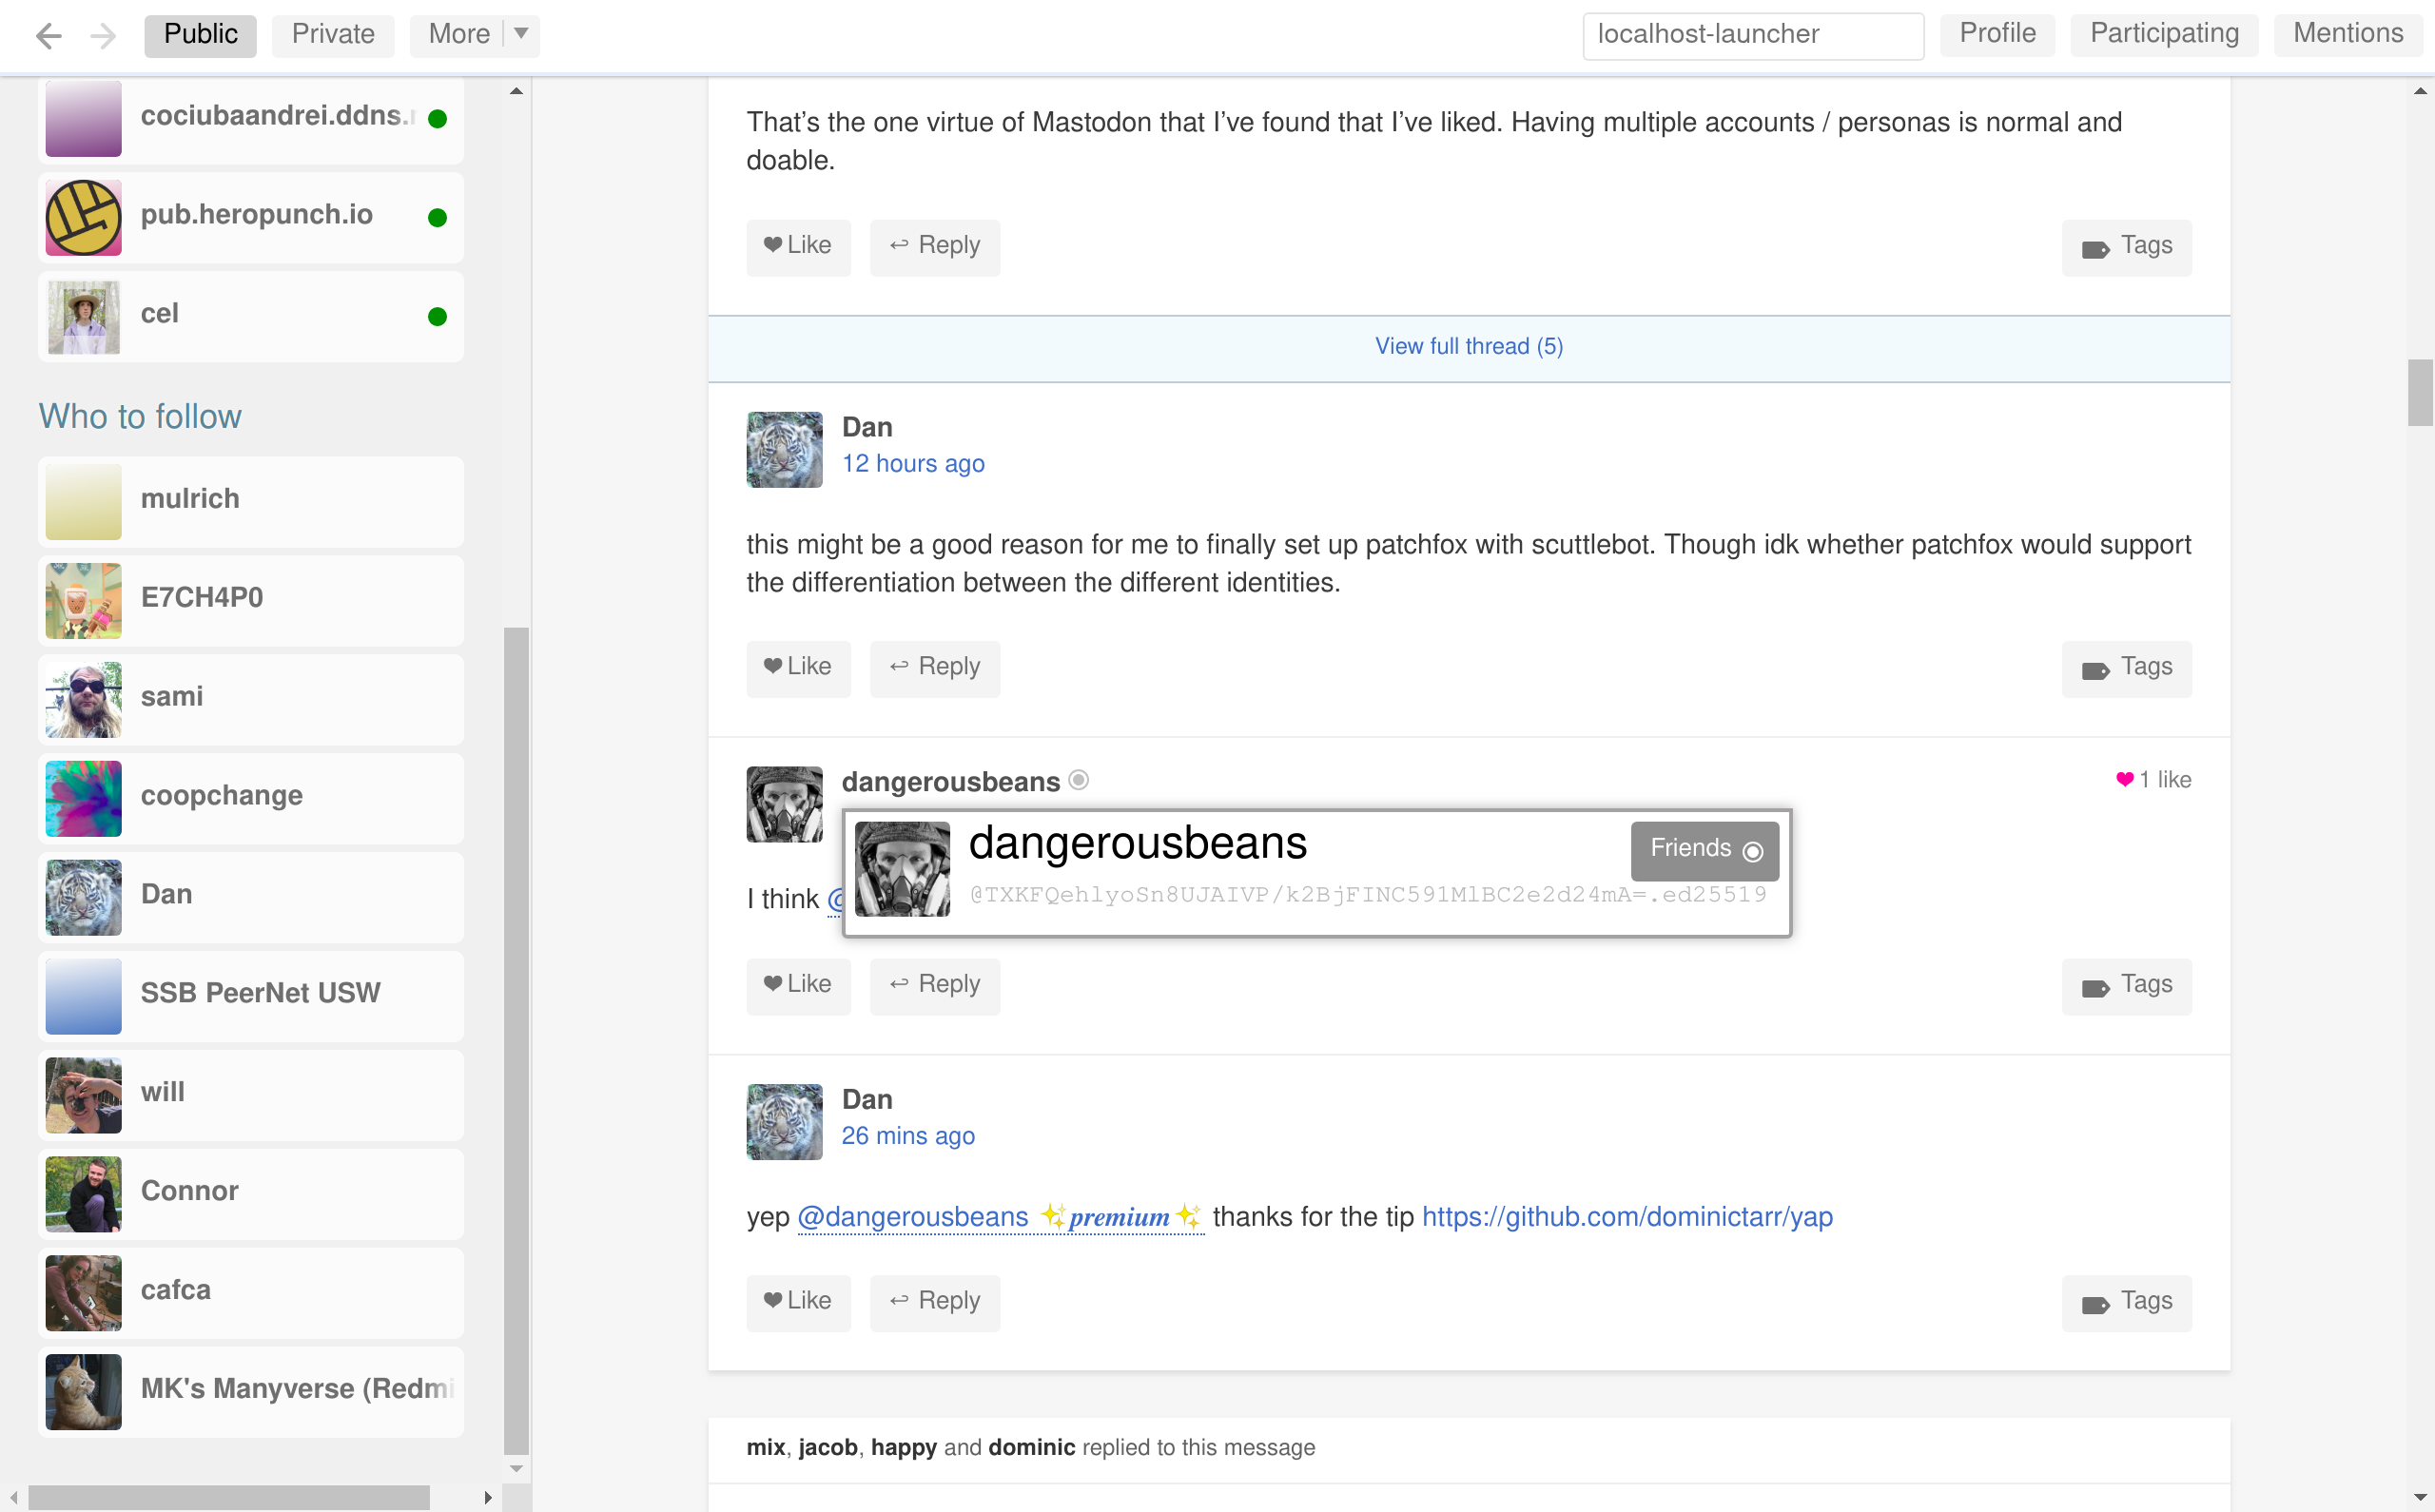Open Connor's profile avatar
The height and width of the screenshot is (1512, 2435).
pos(84,1195)
